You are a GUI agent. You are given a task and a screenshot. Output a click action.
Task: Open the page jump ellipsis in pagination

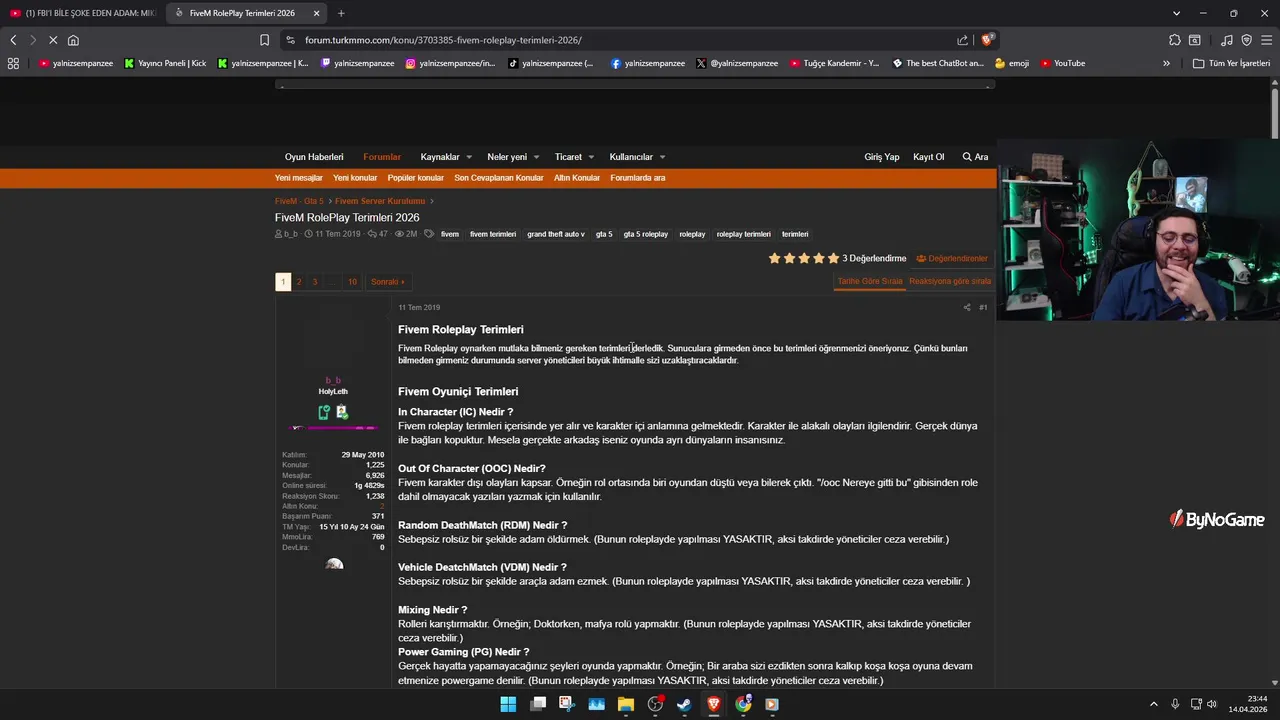(x=332, y=282)
